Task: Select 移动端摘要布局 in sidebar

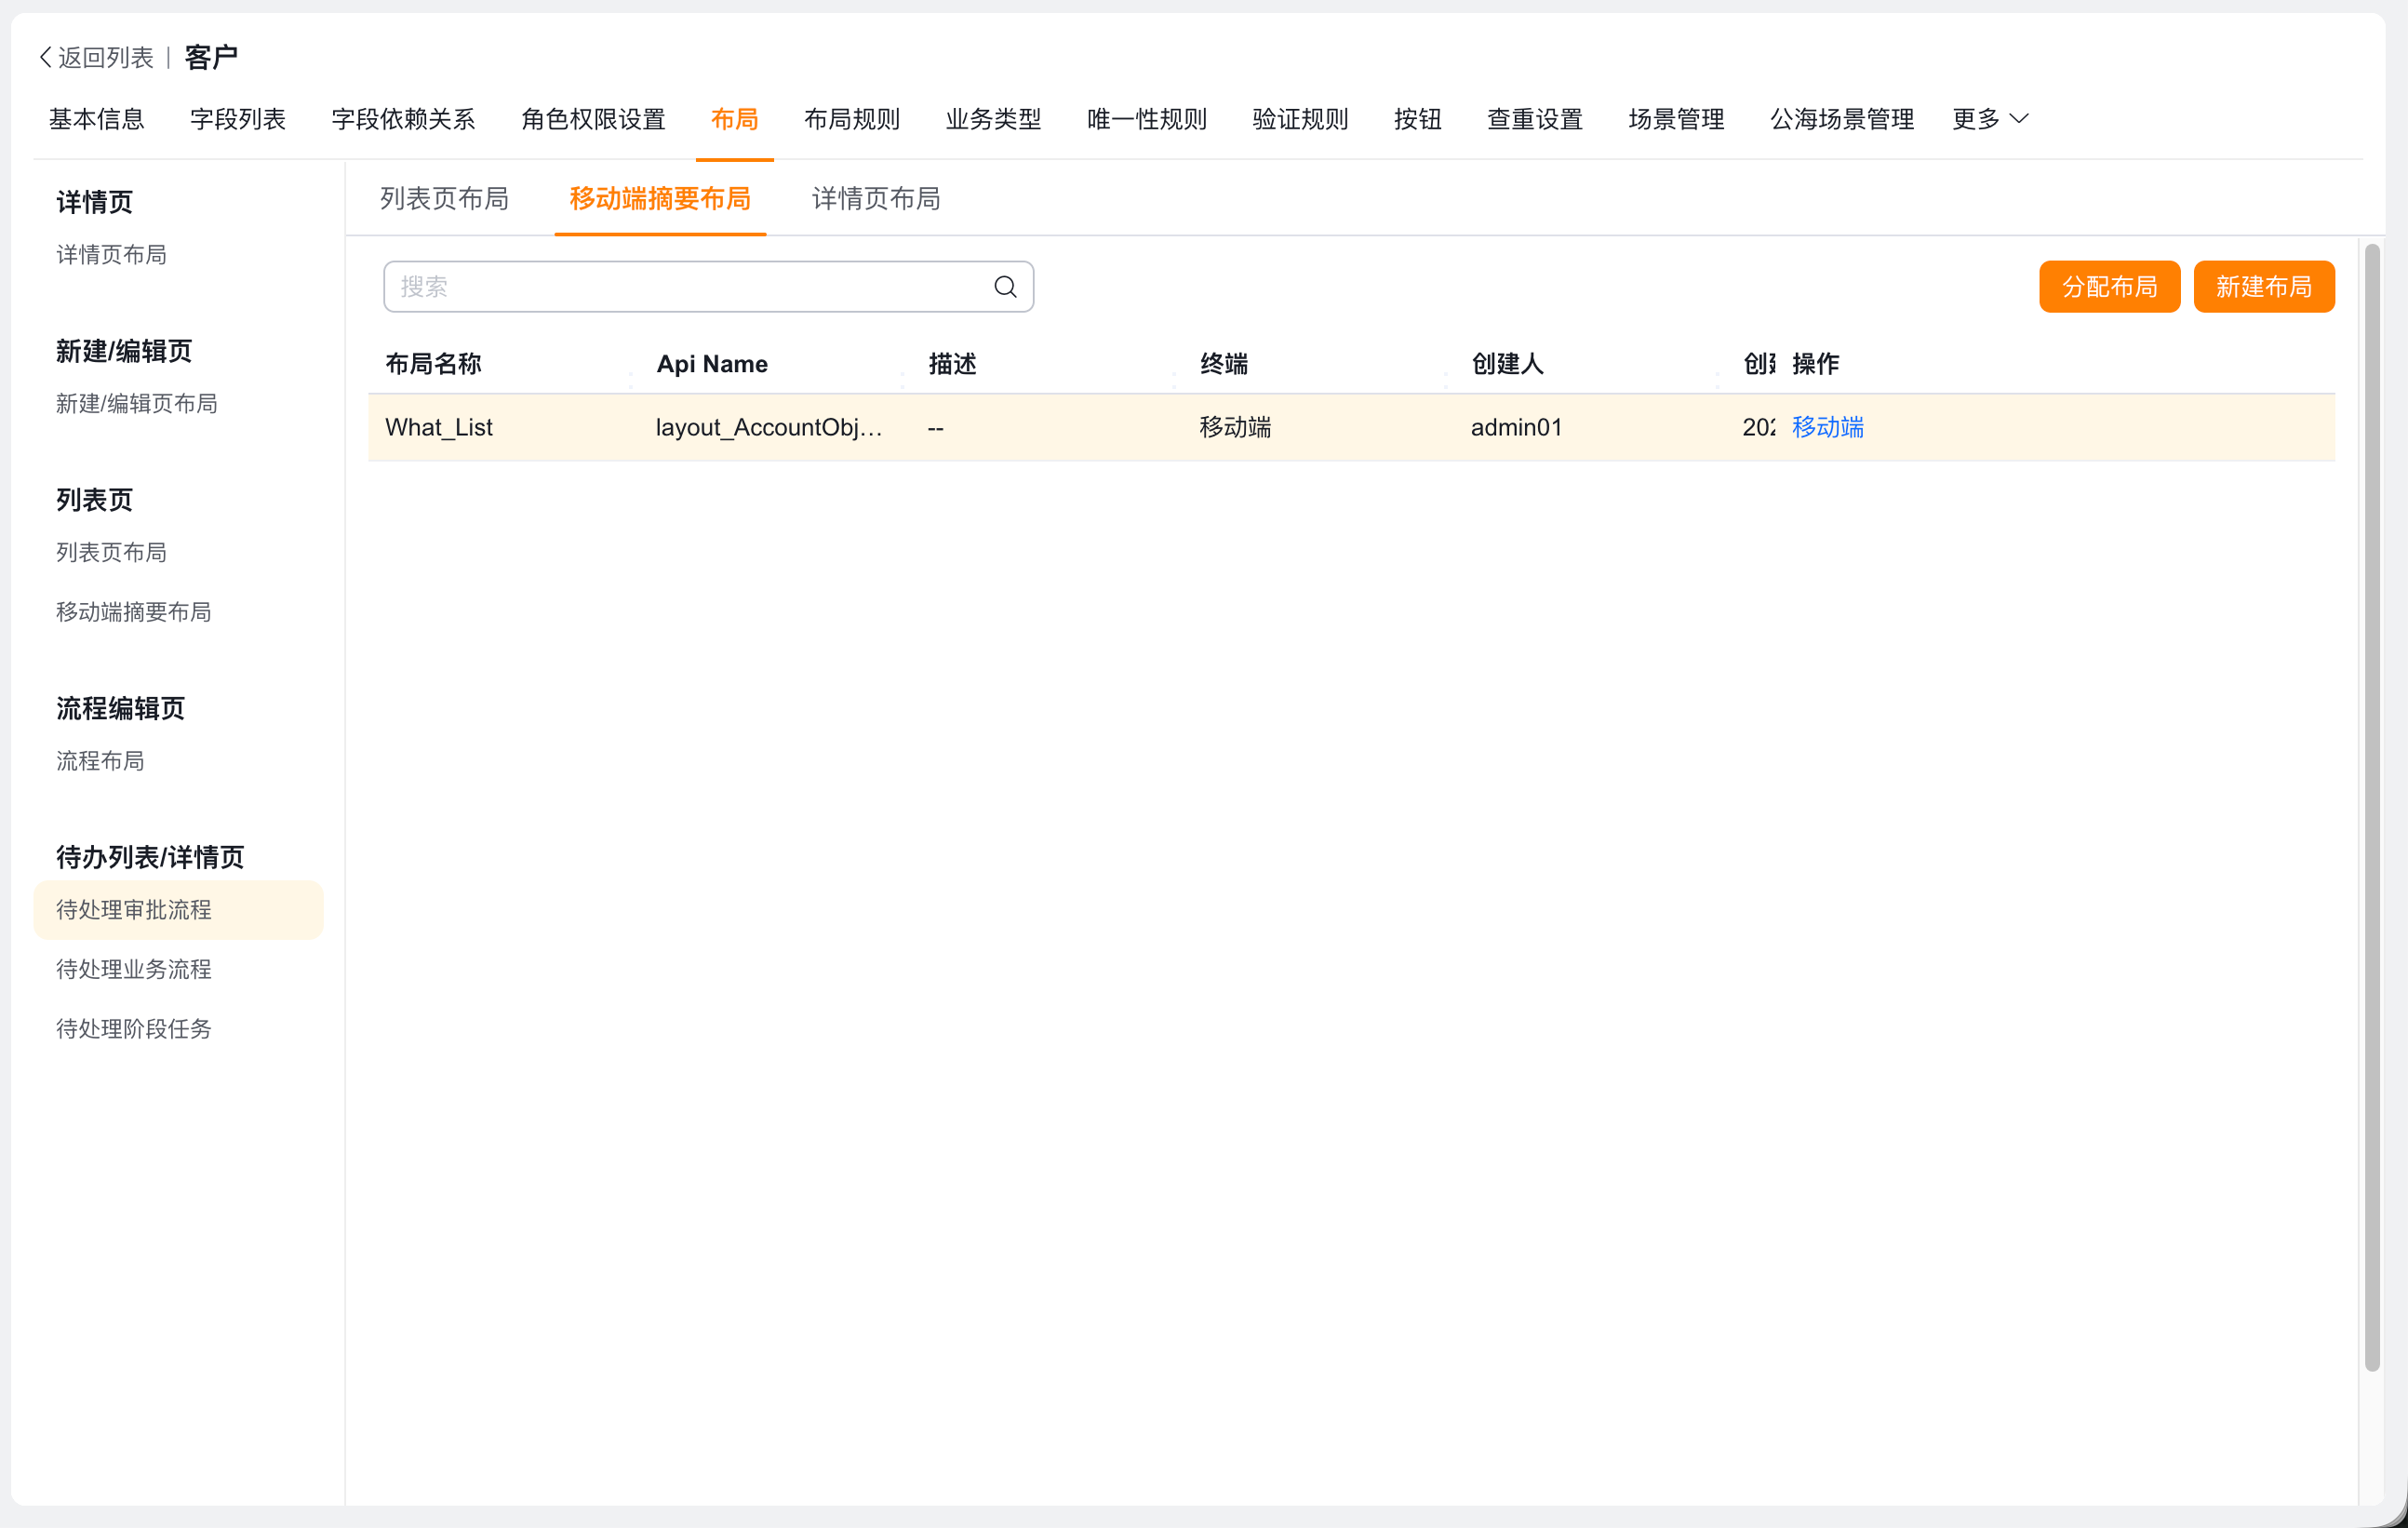Action: coord(134,612)
